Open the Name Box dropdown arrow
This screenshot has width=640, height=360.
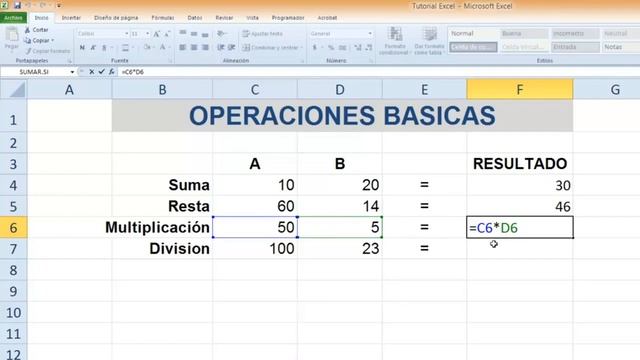72,72
